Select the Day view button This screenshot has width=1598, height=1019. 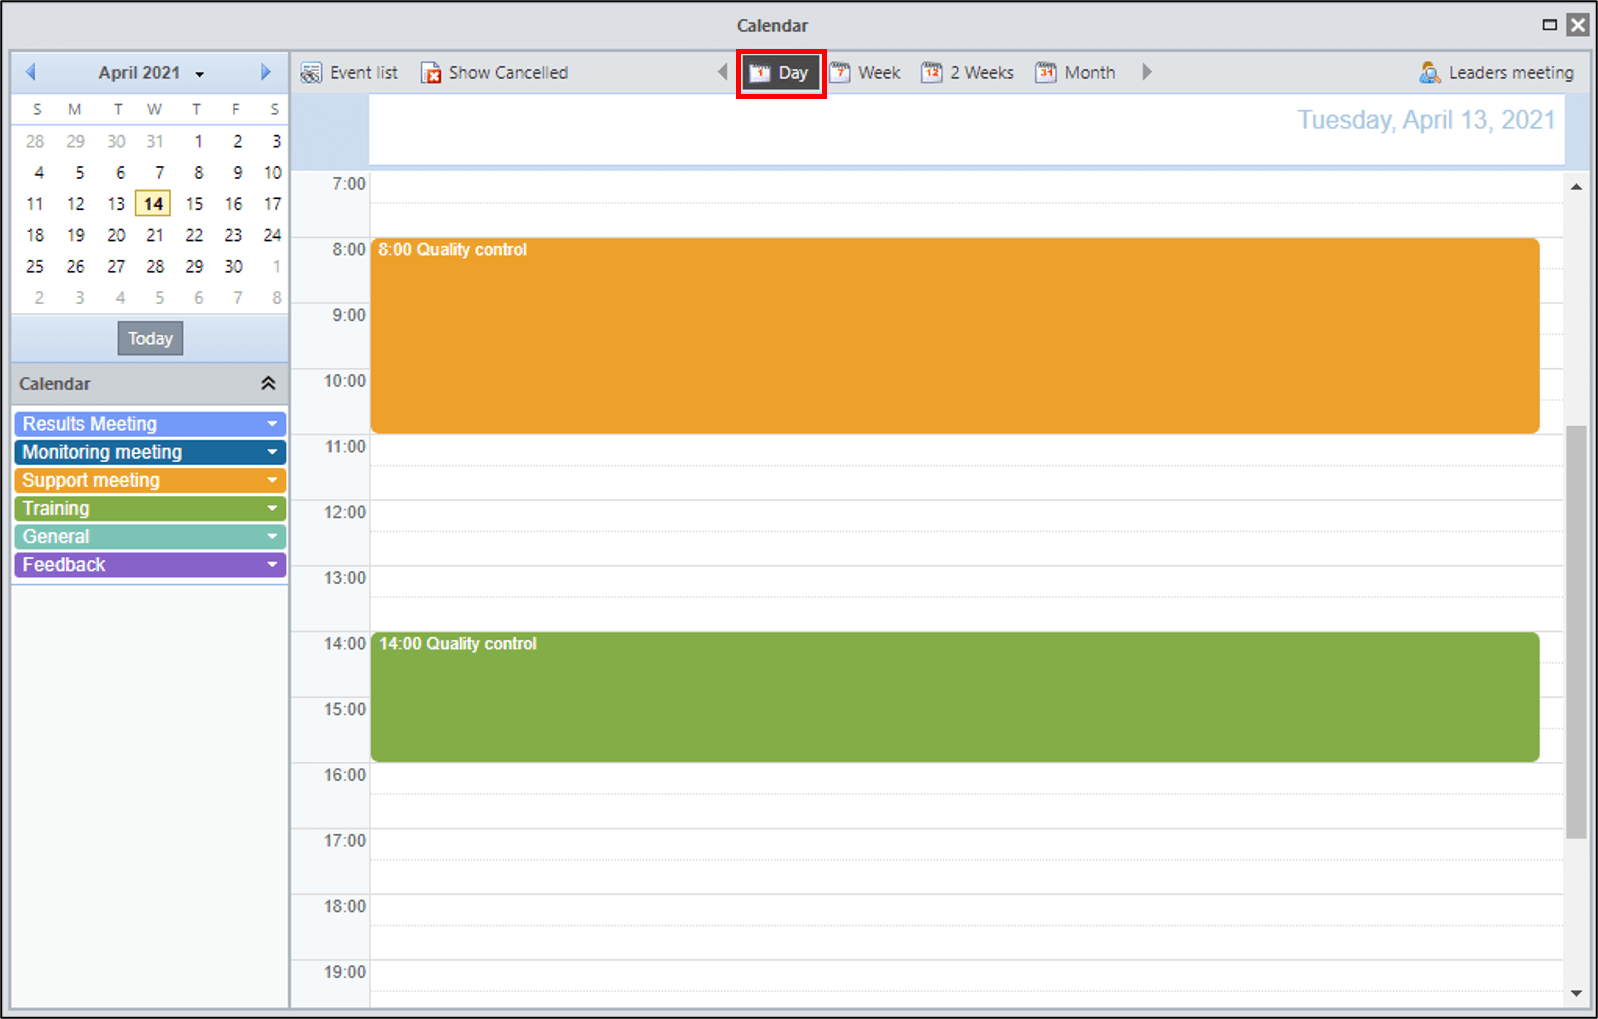[781, 73]
